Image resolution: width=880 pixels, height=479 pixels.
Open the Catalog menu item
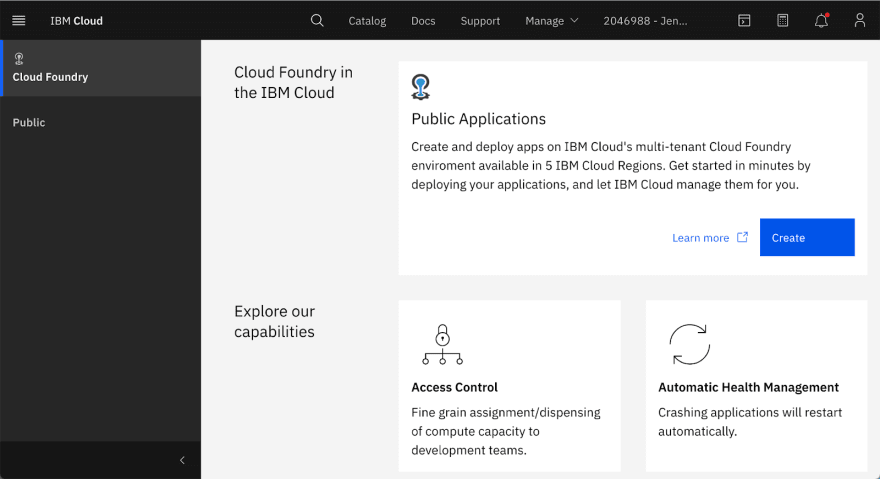[x=367, y=21]
